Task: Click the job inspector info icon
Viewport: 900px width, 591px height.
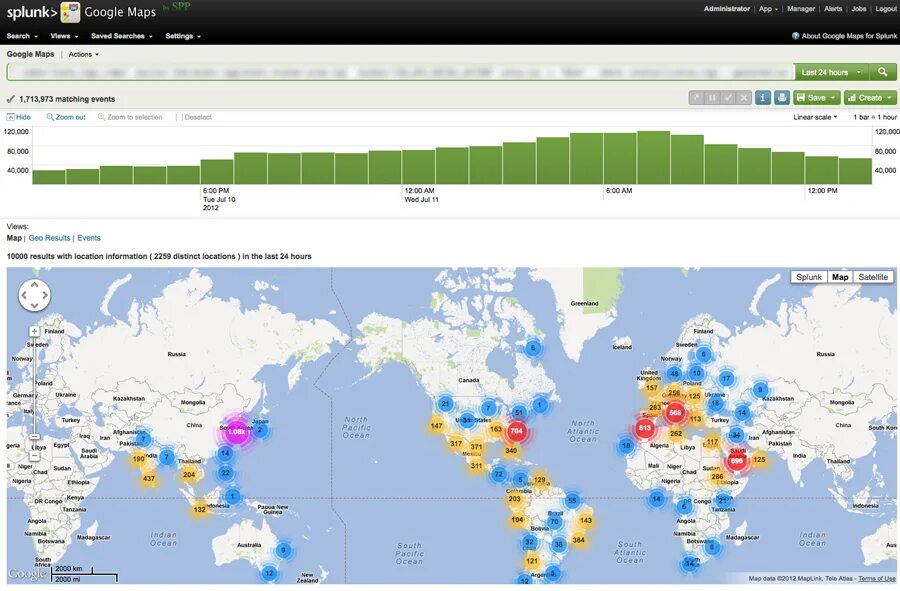Action: (x=762, y=98)
